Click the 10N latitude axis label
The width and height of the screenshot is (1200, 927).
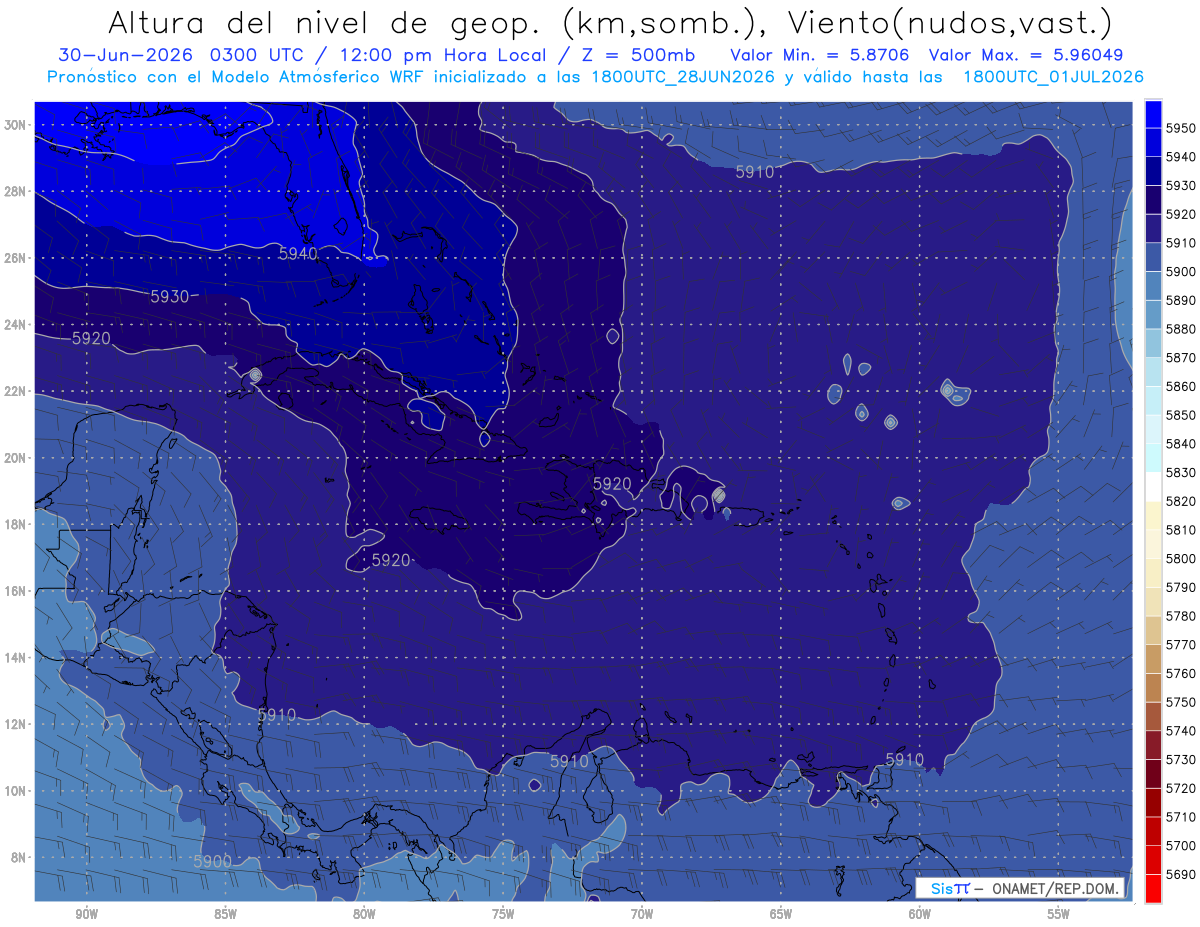tap(15, 791)
